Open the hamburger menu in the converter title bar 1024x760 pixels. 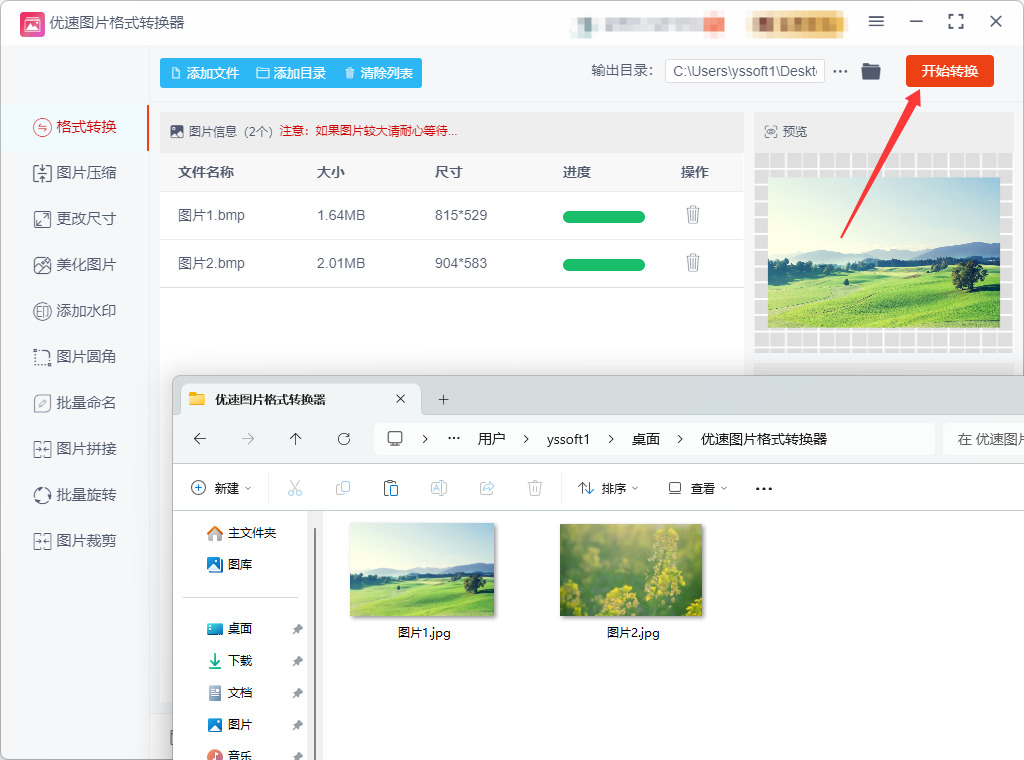(876, 22)
